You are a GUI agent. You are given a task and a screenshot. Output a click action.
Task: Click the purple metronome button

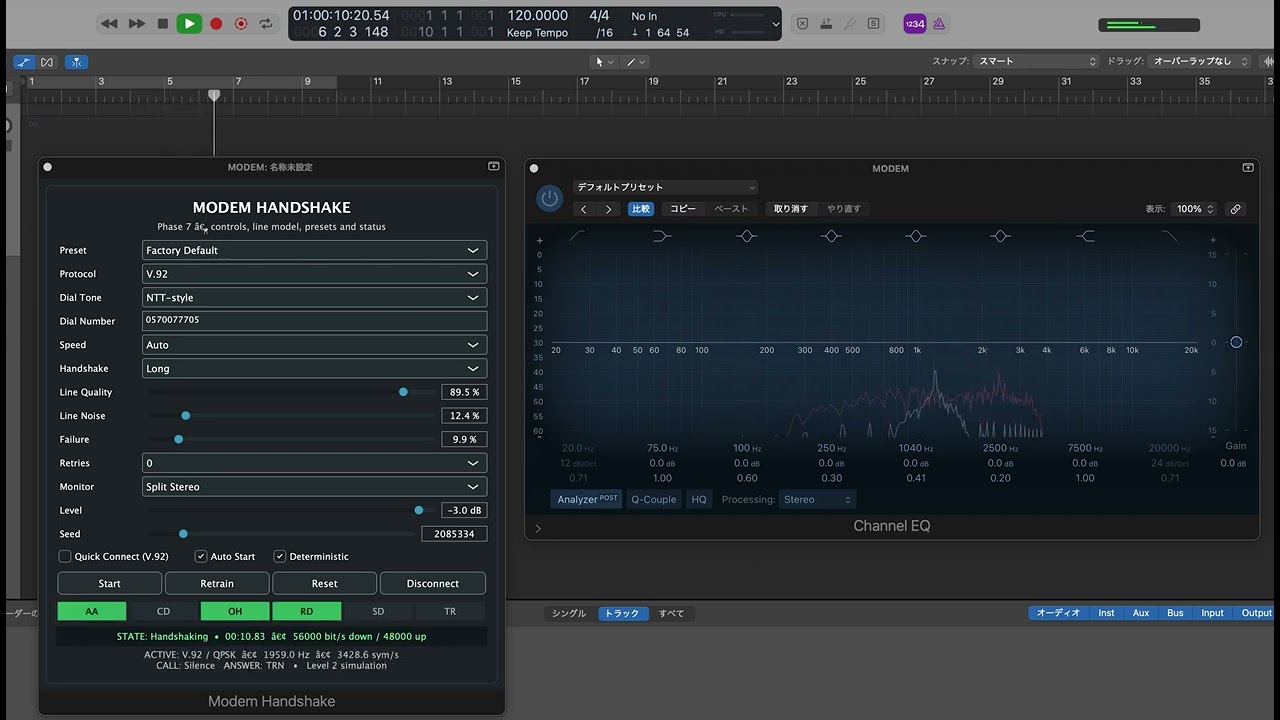coord(938,24)
